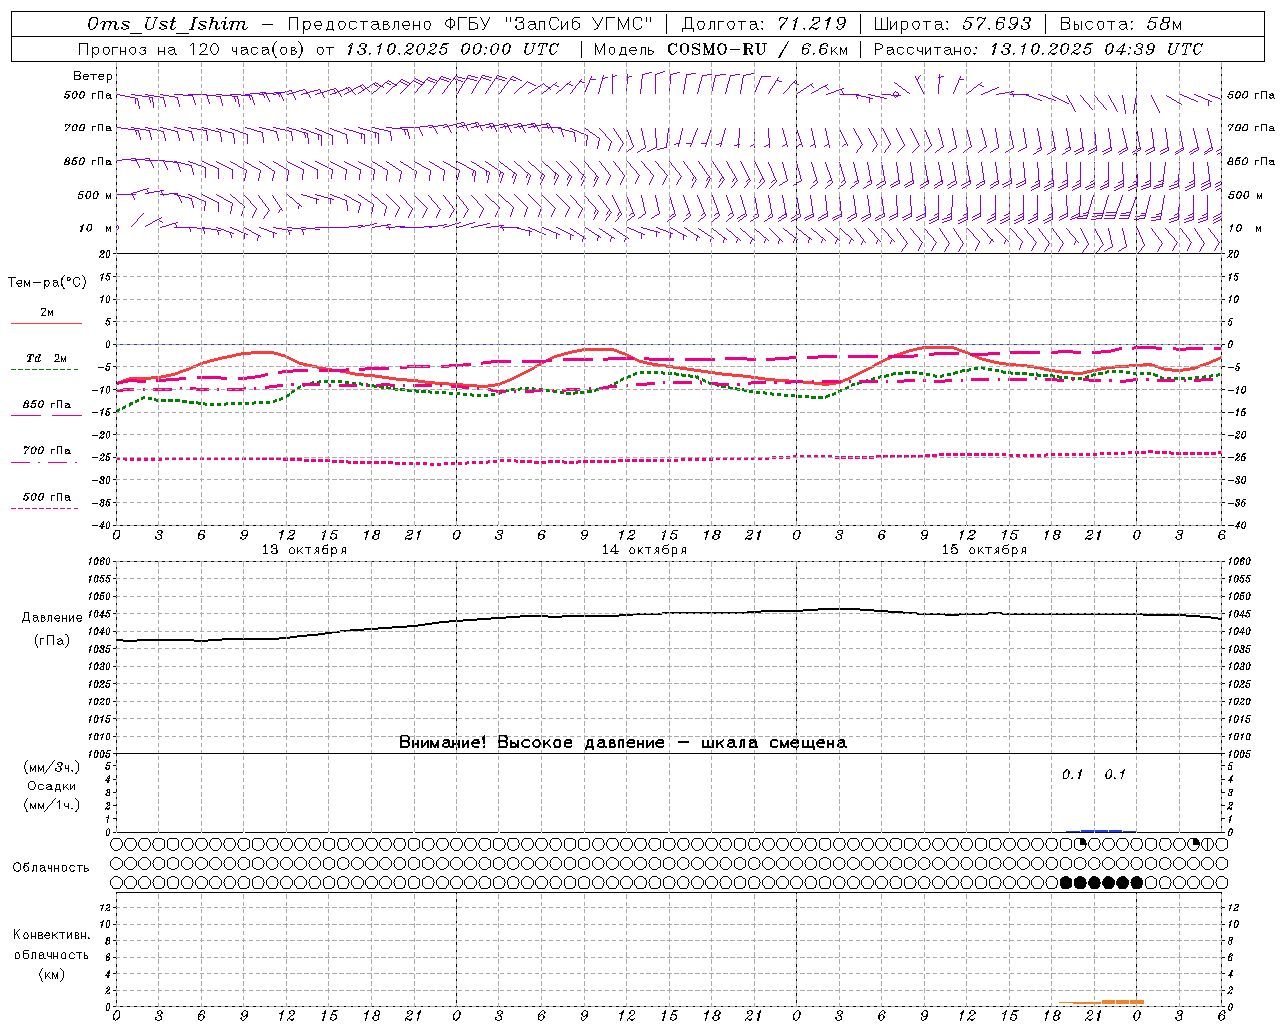Image resolution: width=1280 pixels, height=1024 pixels.
Task: Click the 14 октября date label
Action: (x=644, y=550)
